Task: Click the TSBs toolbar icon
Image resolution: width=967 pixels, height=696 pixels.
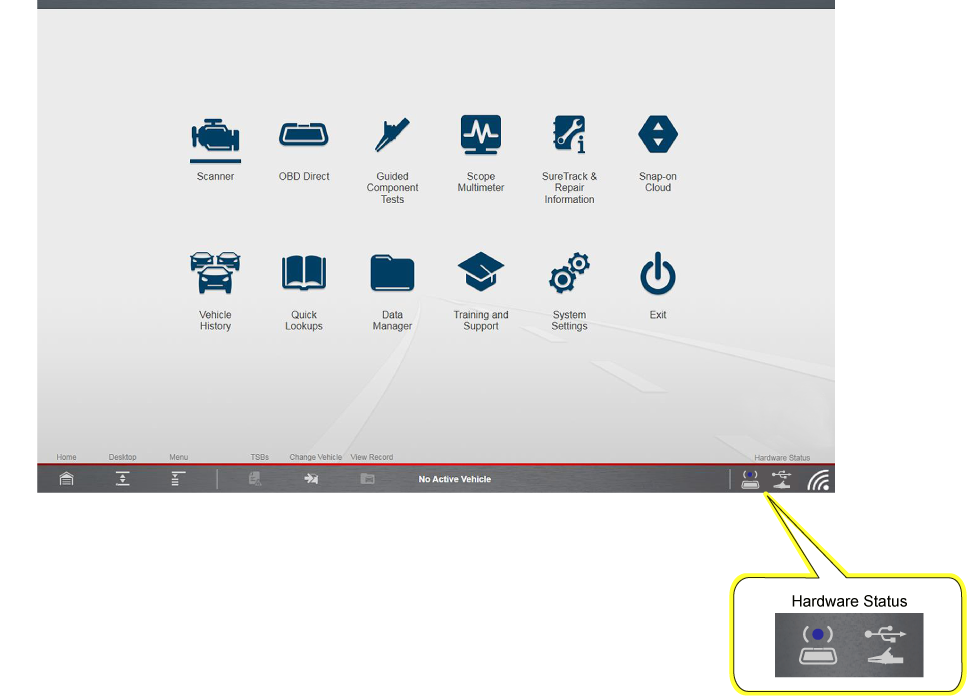Action: (255, 479)
